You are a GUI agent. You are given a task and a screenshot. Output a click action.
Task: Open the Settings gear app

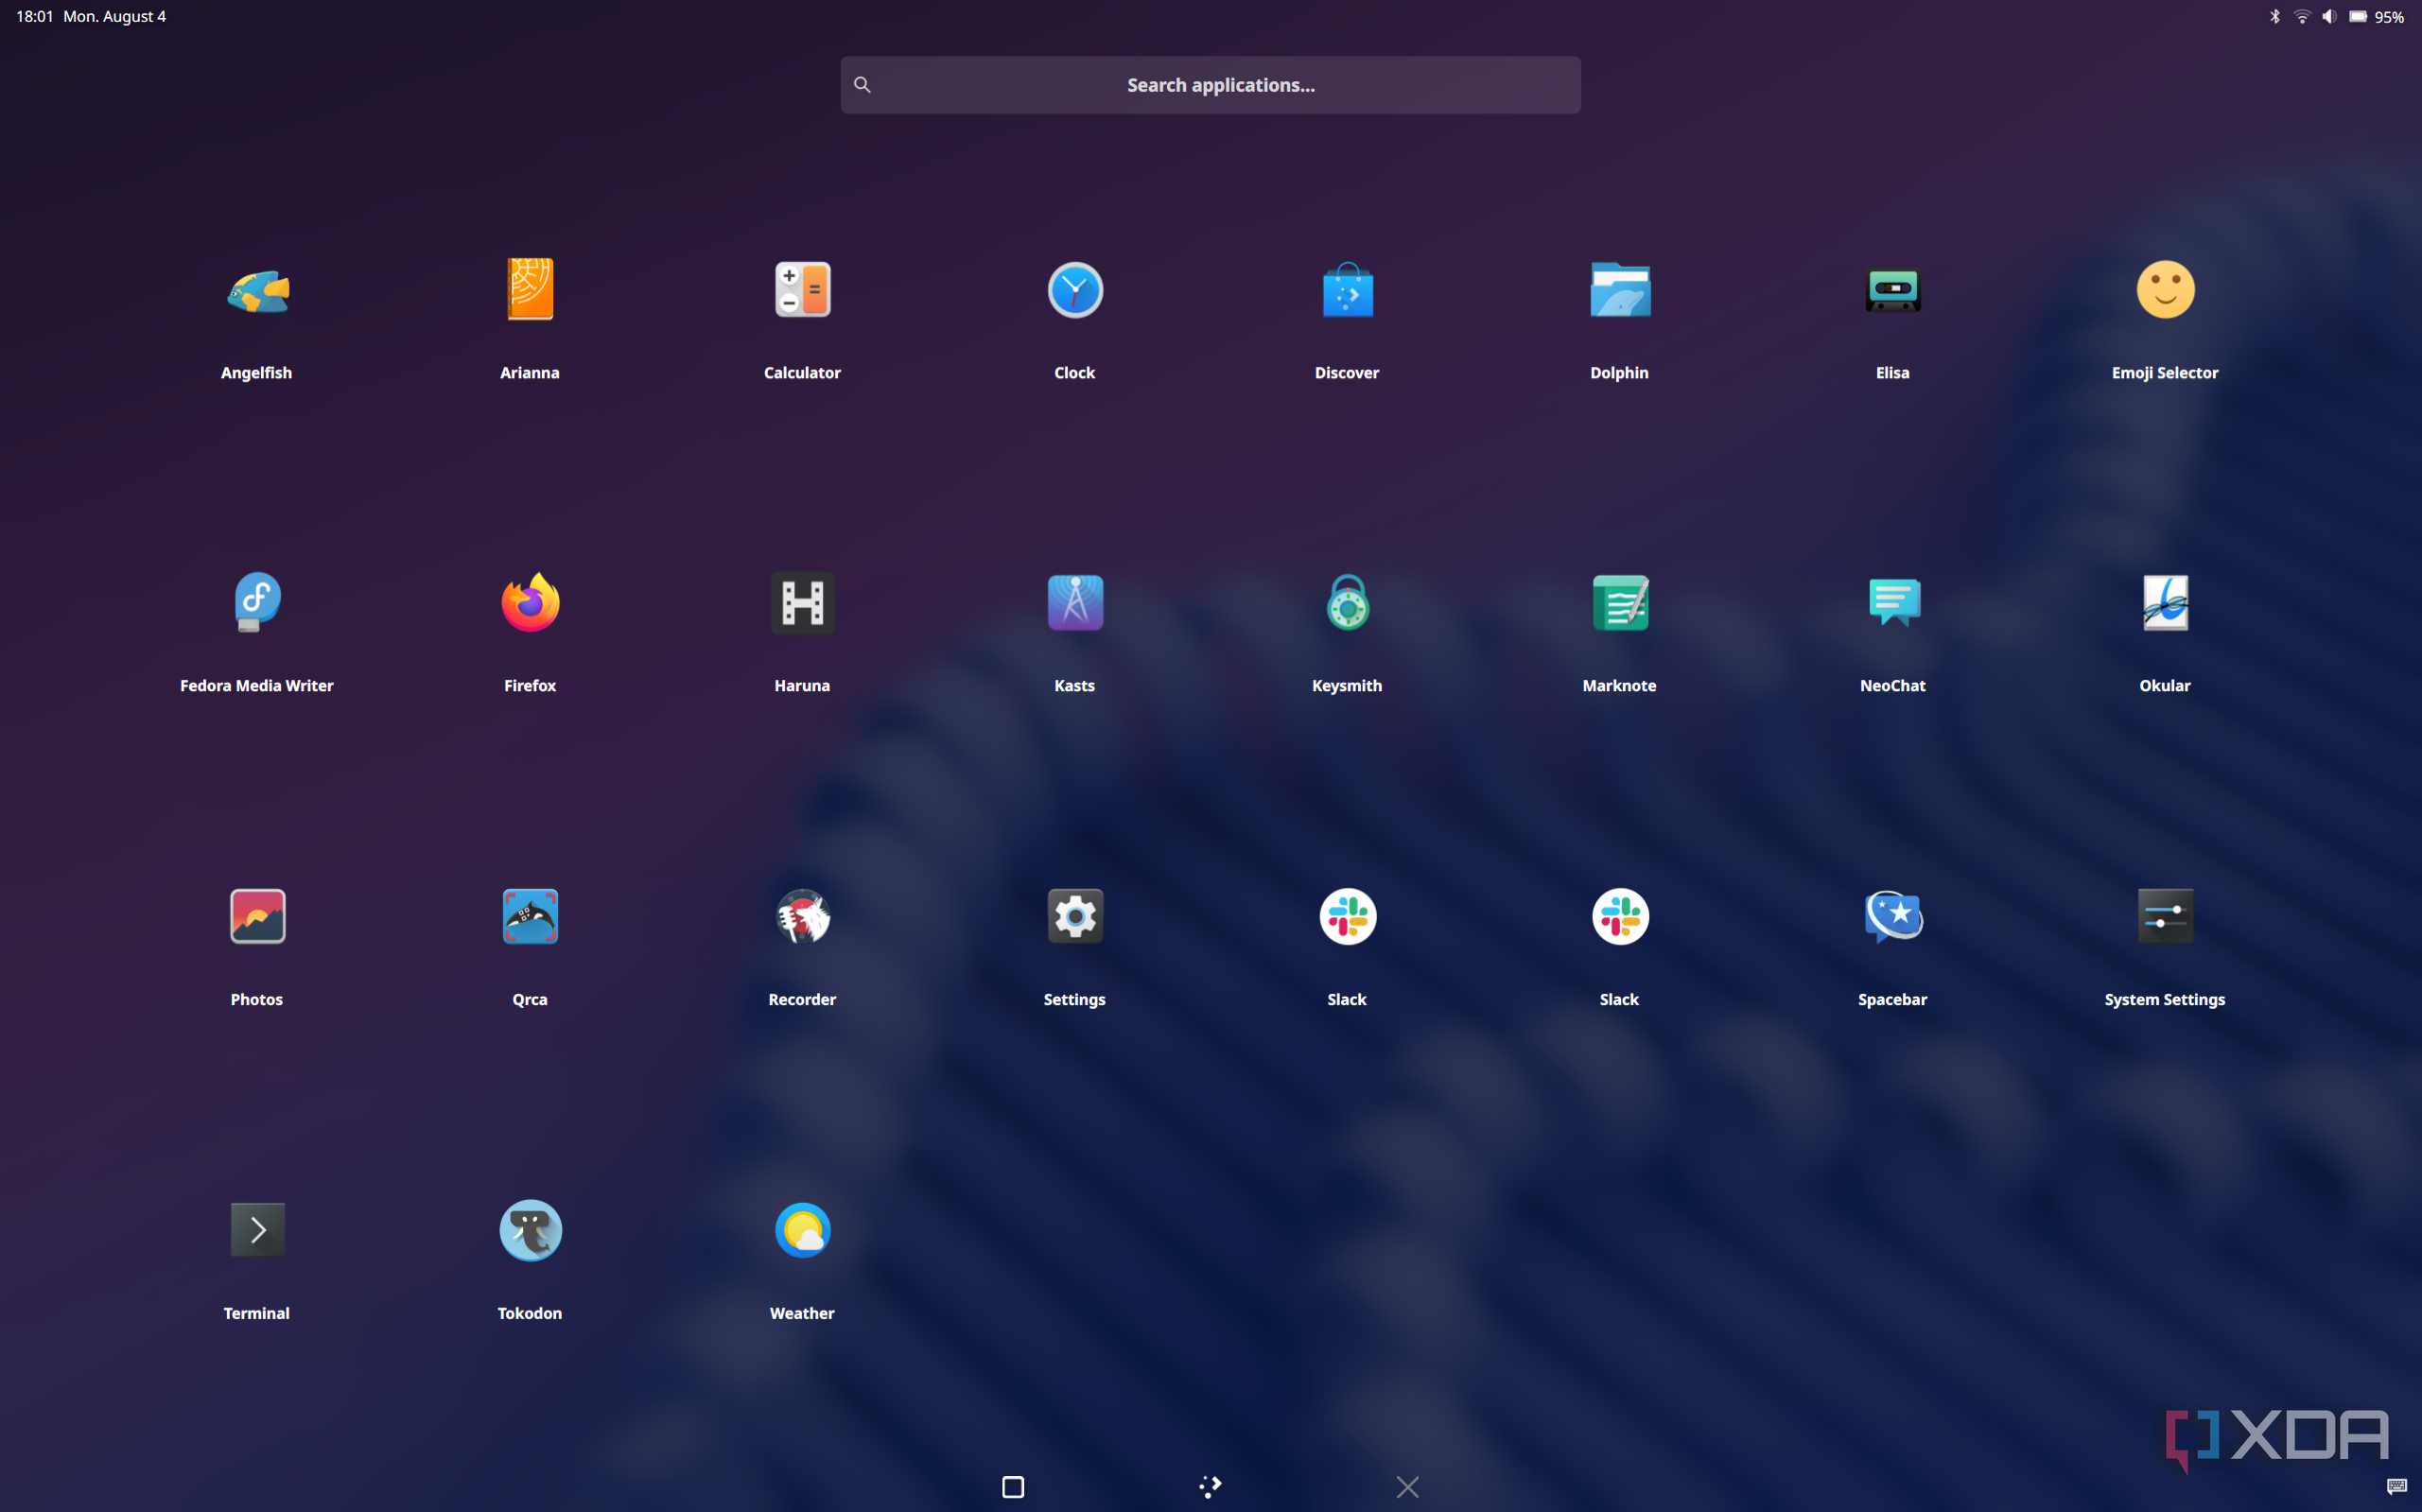coord(1075,916)
